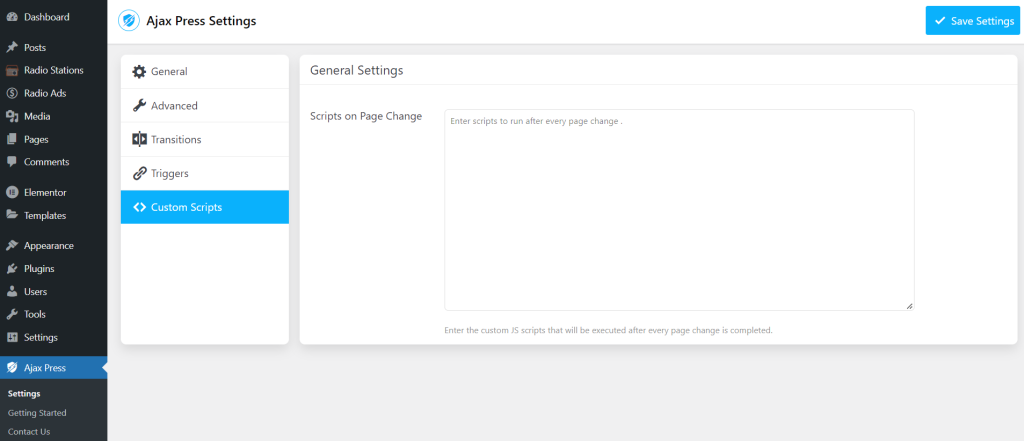1024x441 pixels.
Task: Open the Radio Stations menu item
Action: coord(54,71)
